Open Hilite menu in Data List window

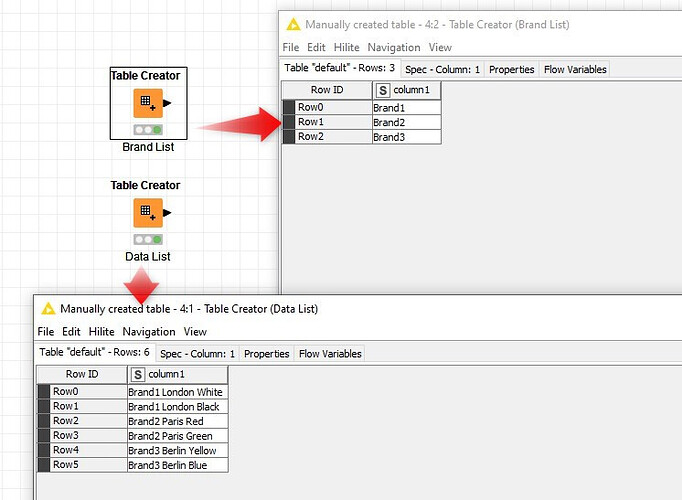pyautogui.click(x=102, y=331)
